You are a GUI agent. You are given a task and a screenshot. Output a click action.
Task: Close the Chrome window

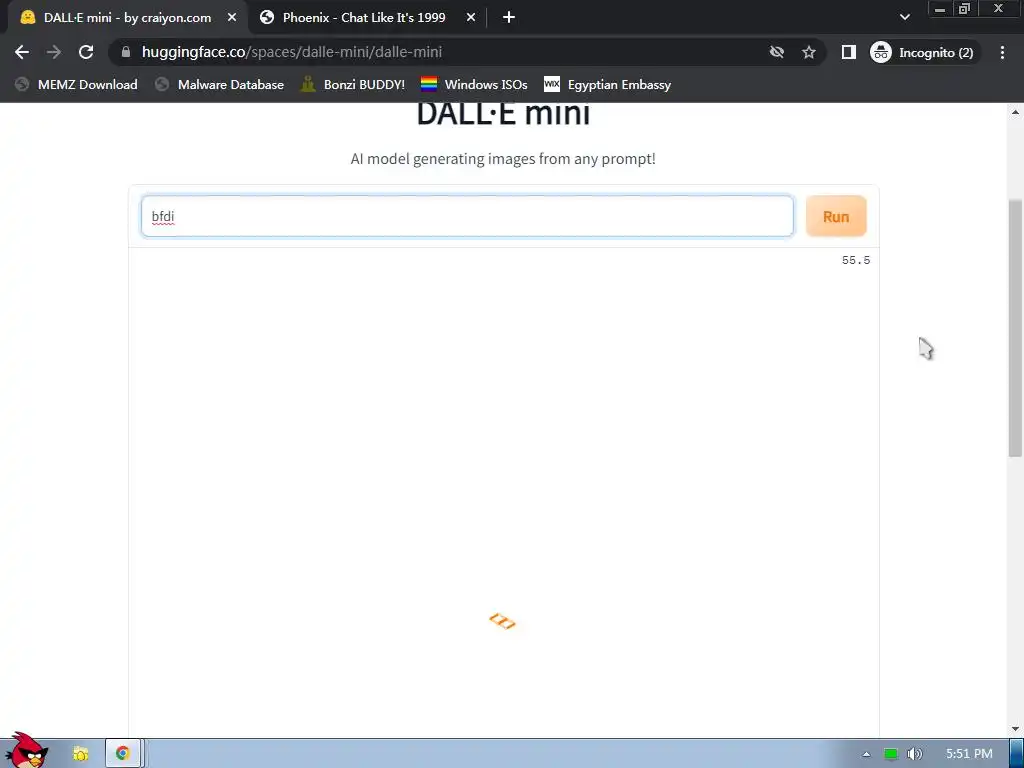tap(999, 8)
